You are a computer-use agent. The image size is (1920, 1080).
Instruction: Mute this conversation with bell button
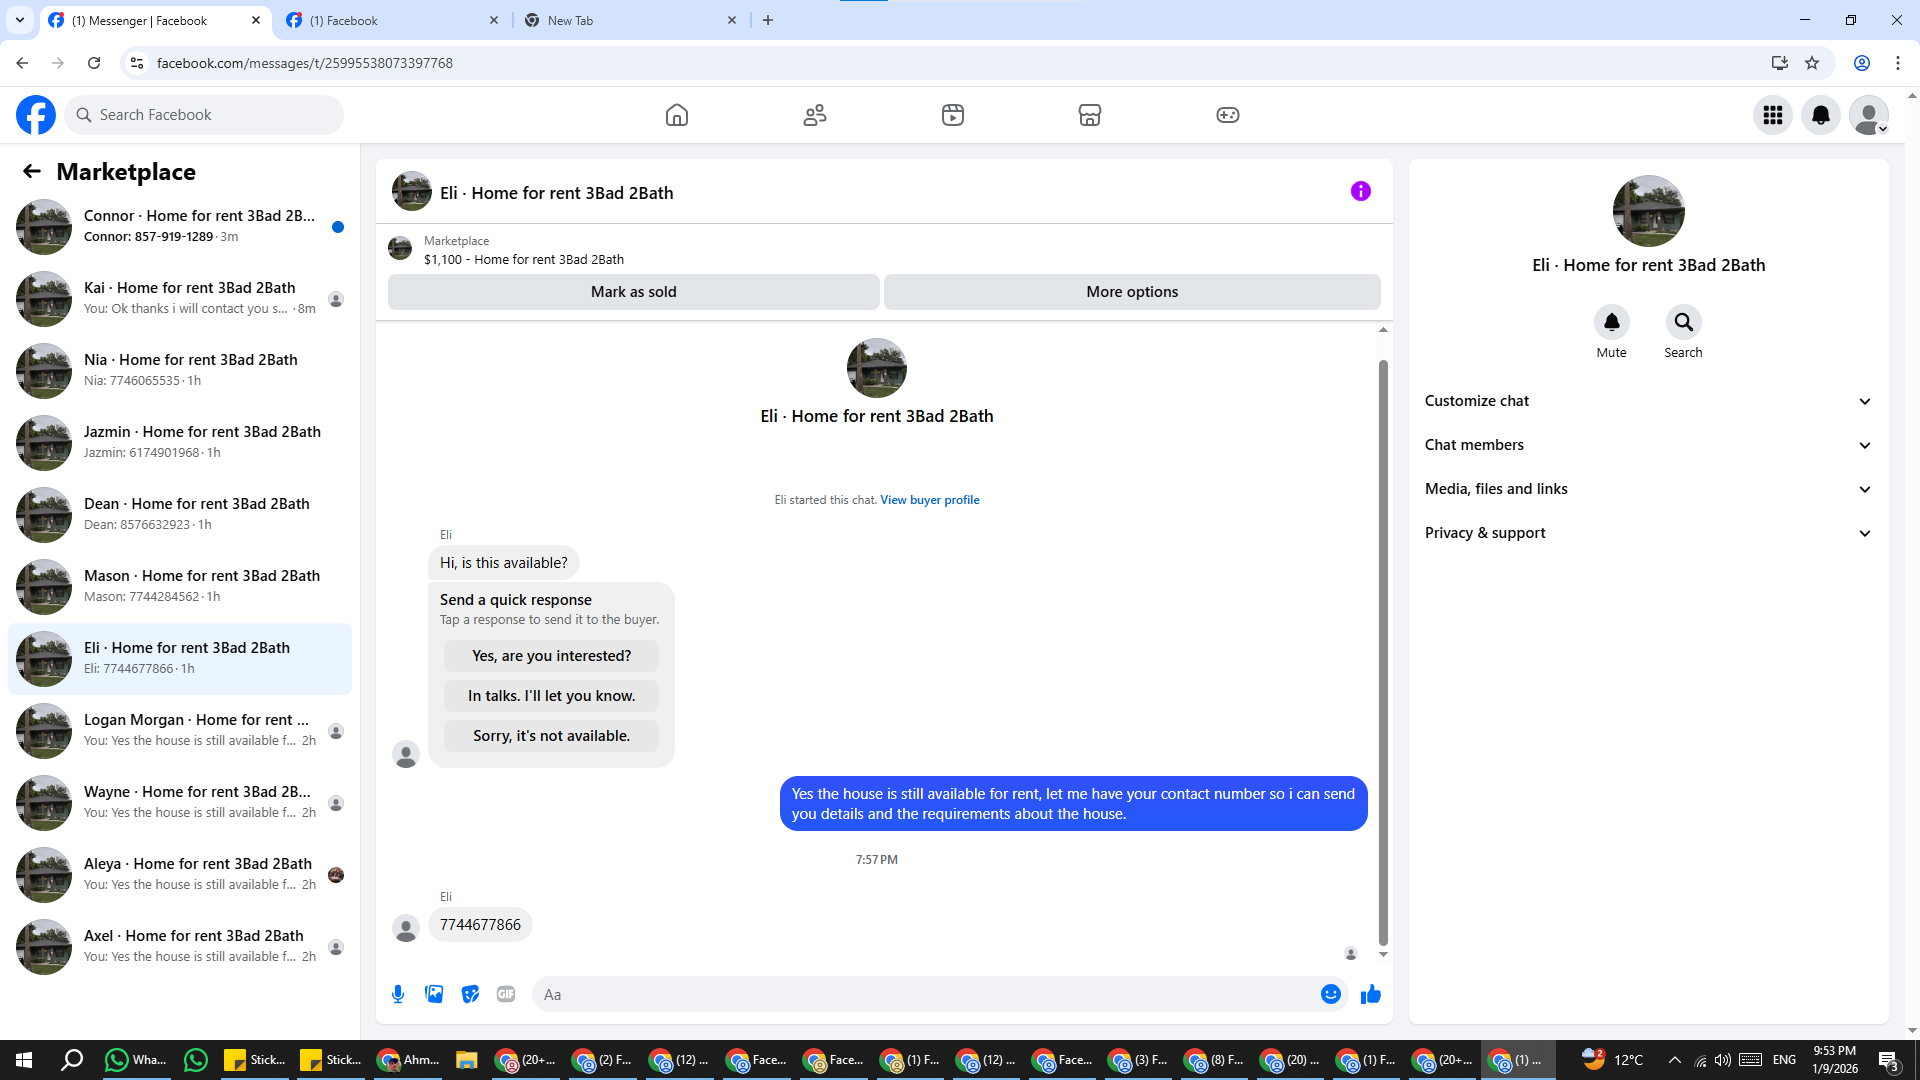coord(1611,322)
